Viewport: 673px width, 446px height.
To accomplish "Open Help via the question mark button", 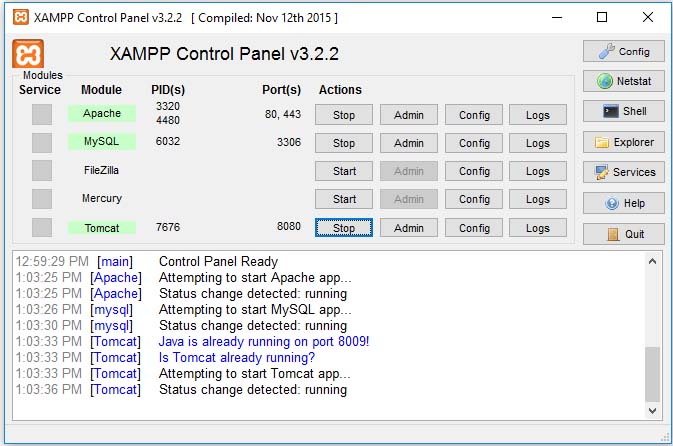I will (x=624, y=203).
